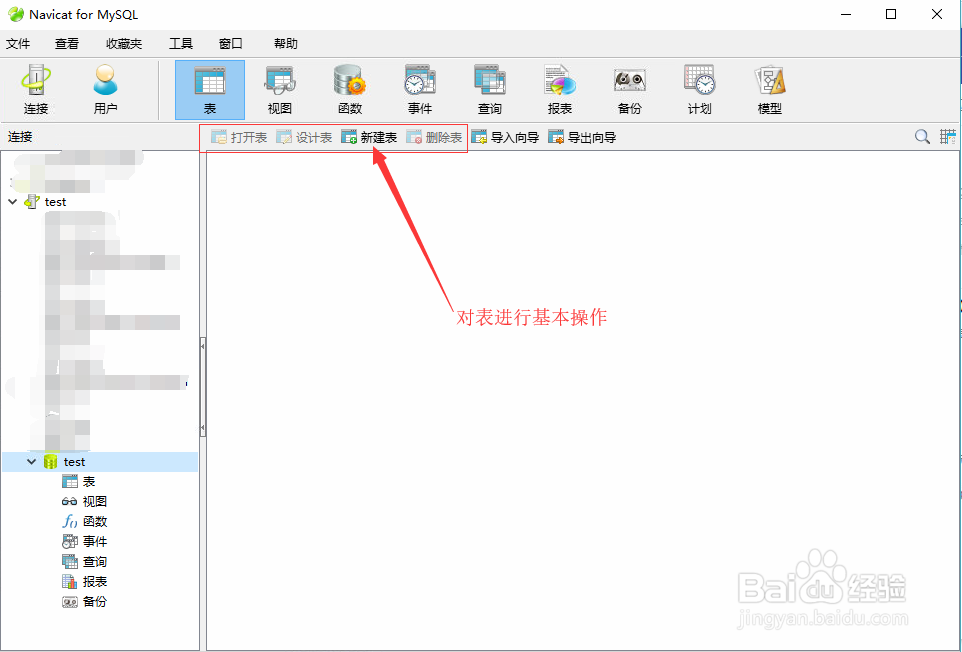Open the 收藏夹 favorites menu
Image resolution: width=962 pixels, height=652 pixels.
(124, 44)
